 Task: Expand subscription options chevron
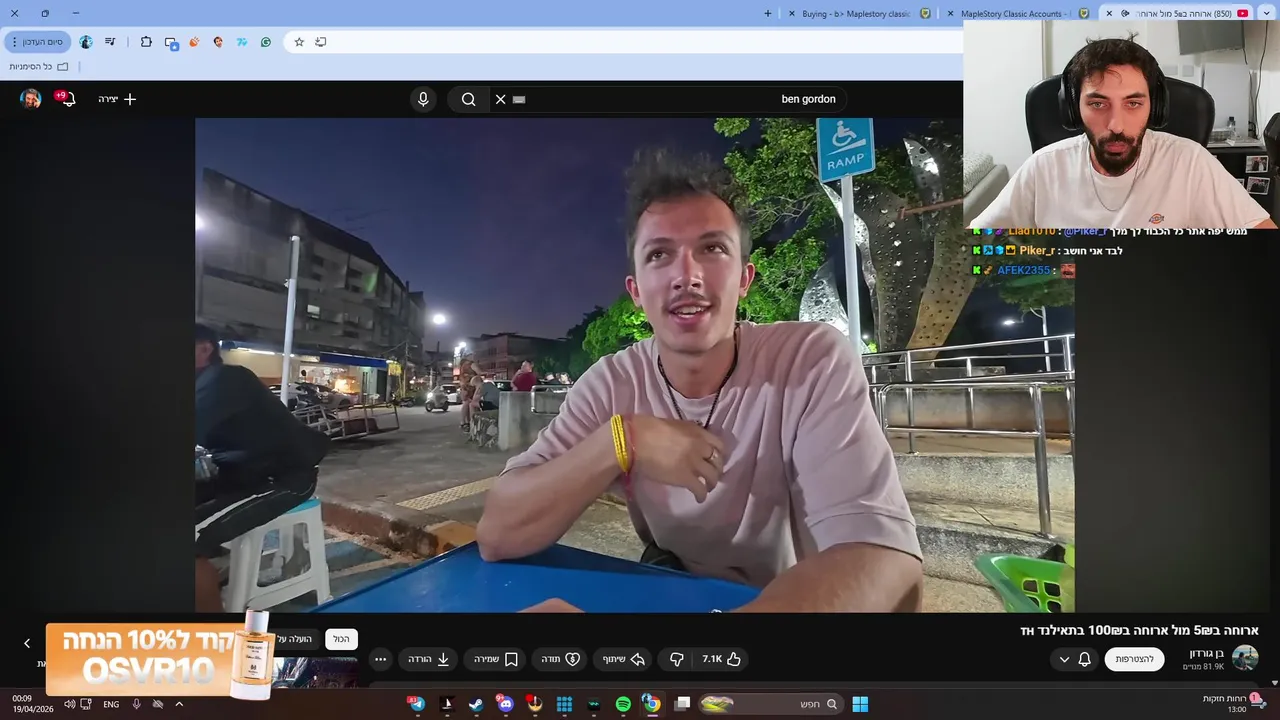(x=1064, y=659)
